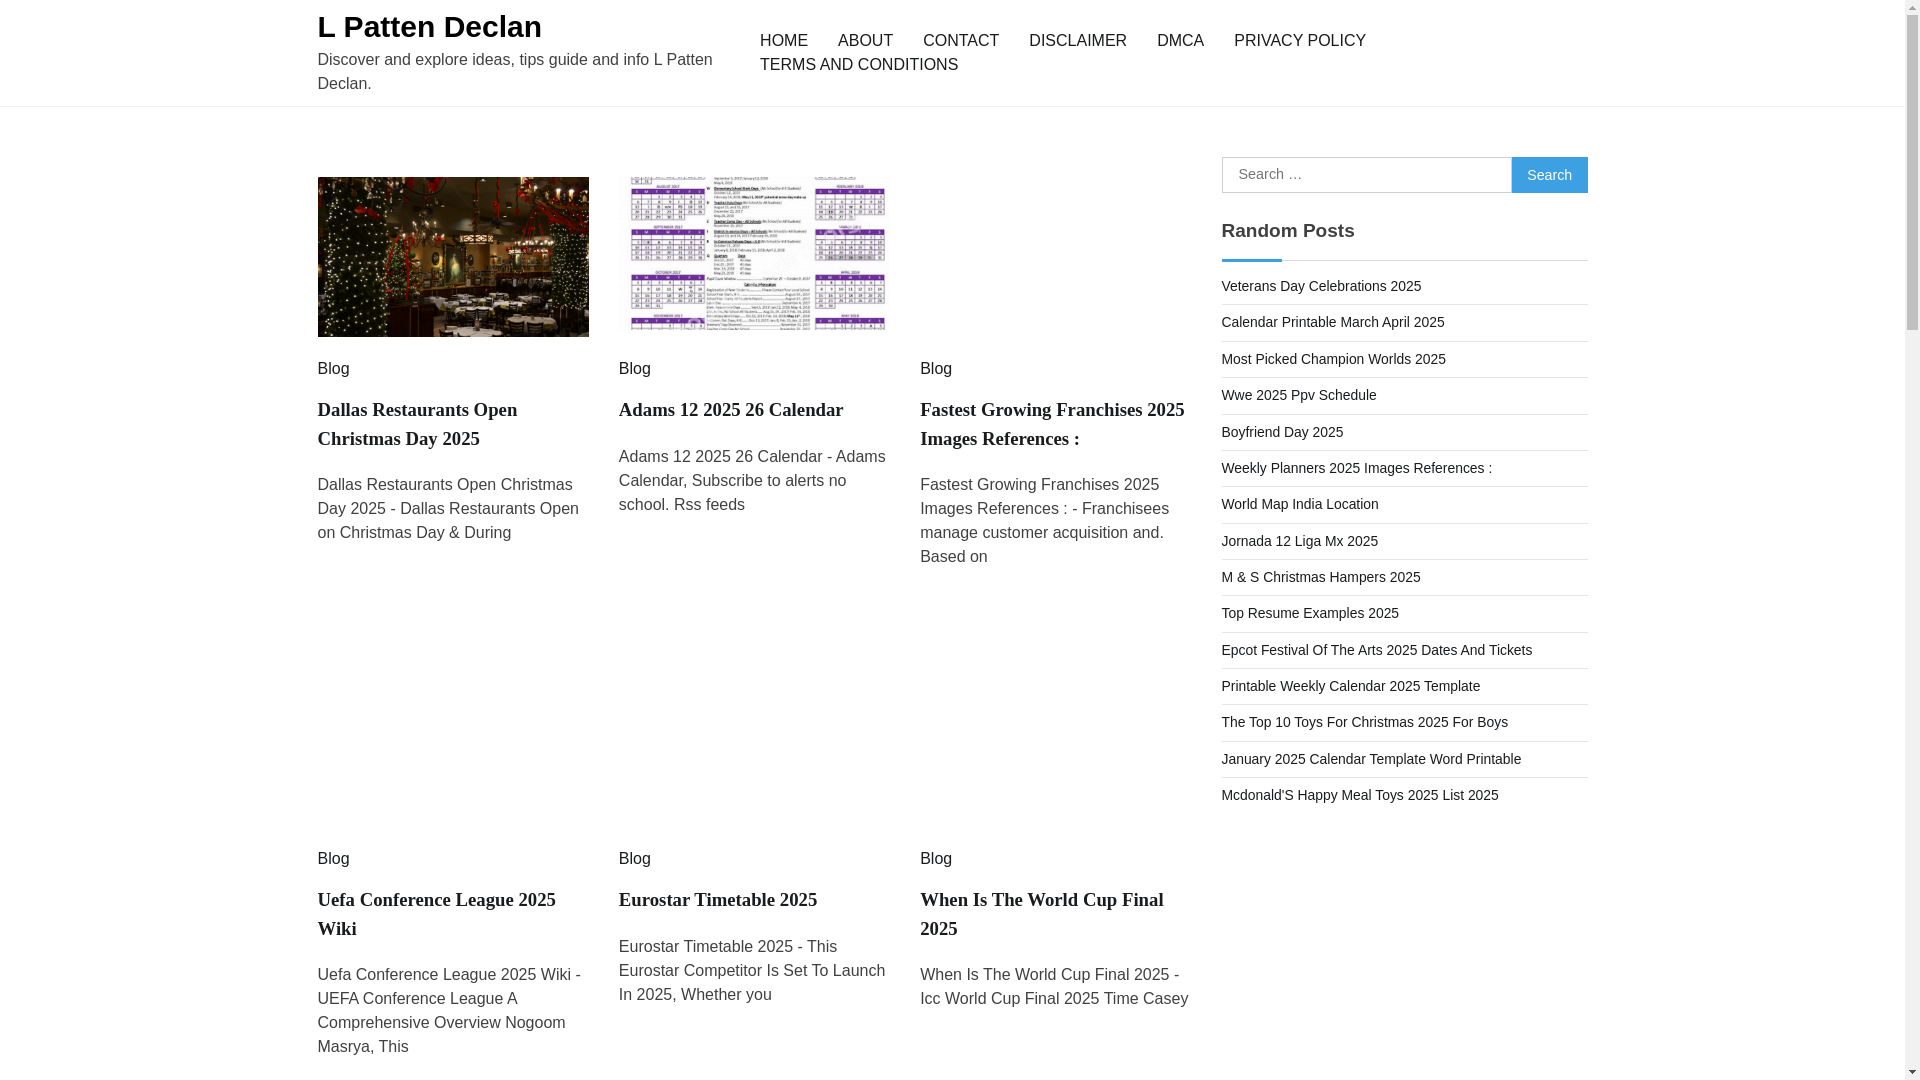Focus the Search input field
This screenshot has width=1920, height=1080.
1365,175
